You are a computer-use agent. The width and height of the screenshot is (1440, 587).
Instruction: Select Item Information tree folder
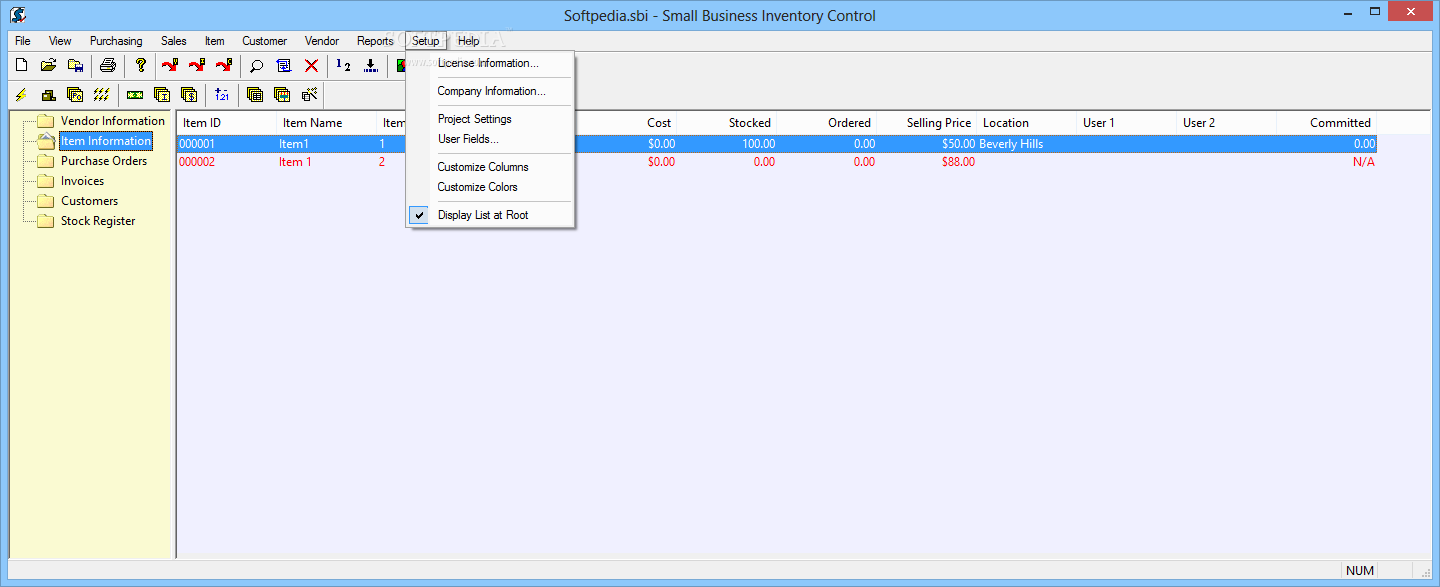coord(105,141)
